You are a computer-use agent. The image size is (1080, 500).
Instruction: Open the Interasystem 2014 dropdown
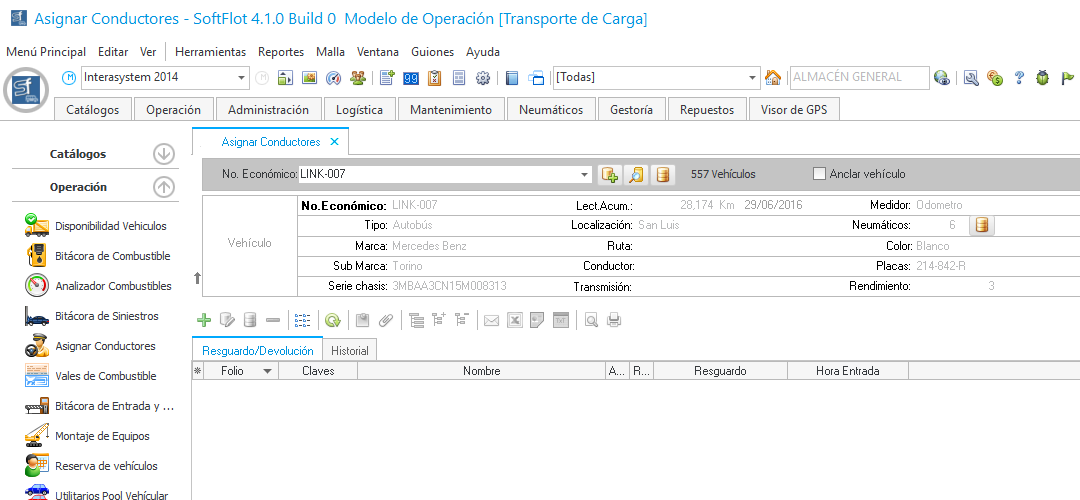[x=242, y=78]
